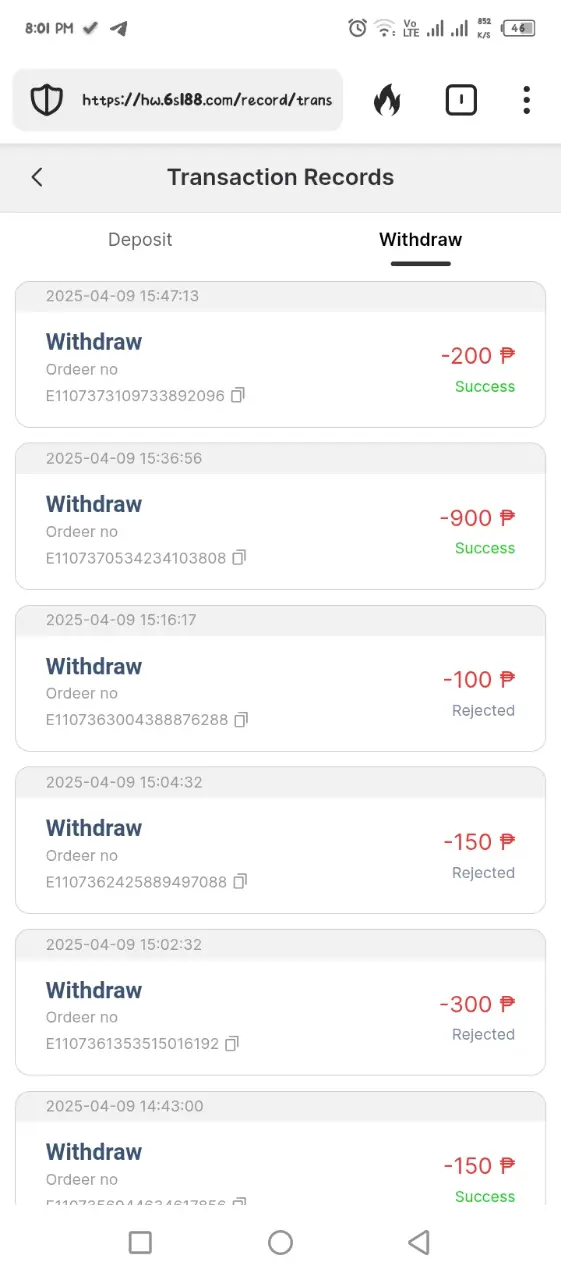
Task: Tap the Android back triangle button
Action: pyautogui.click(x=419, y=1242)
